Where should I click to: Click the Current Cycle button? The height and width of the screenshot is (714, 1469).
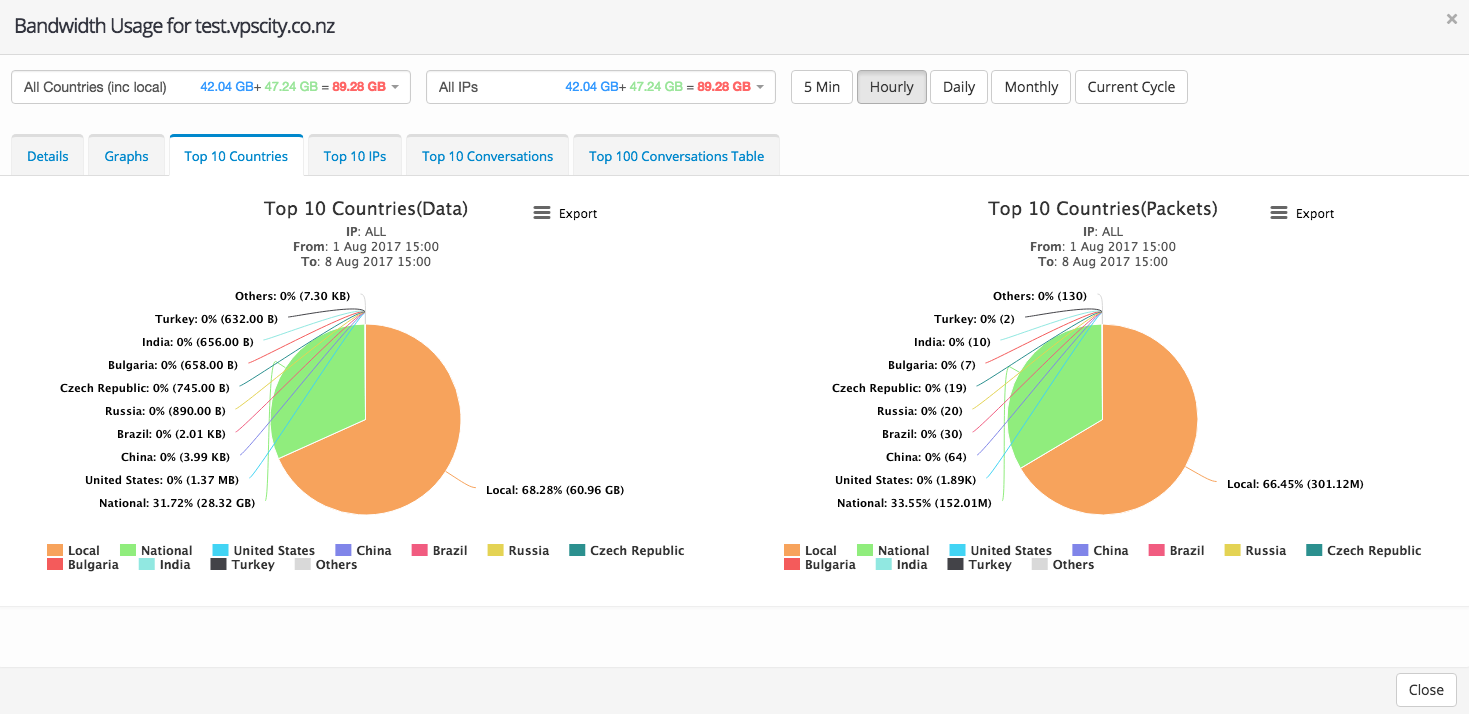point(1131,87)
